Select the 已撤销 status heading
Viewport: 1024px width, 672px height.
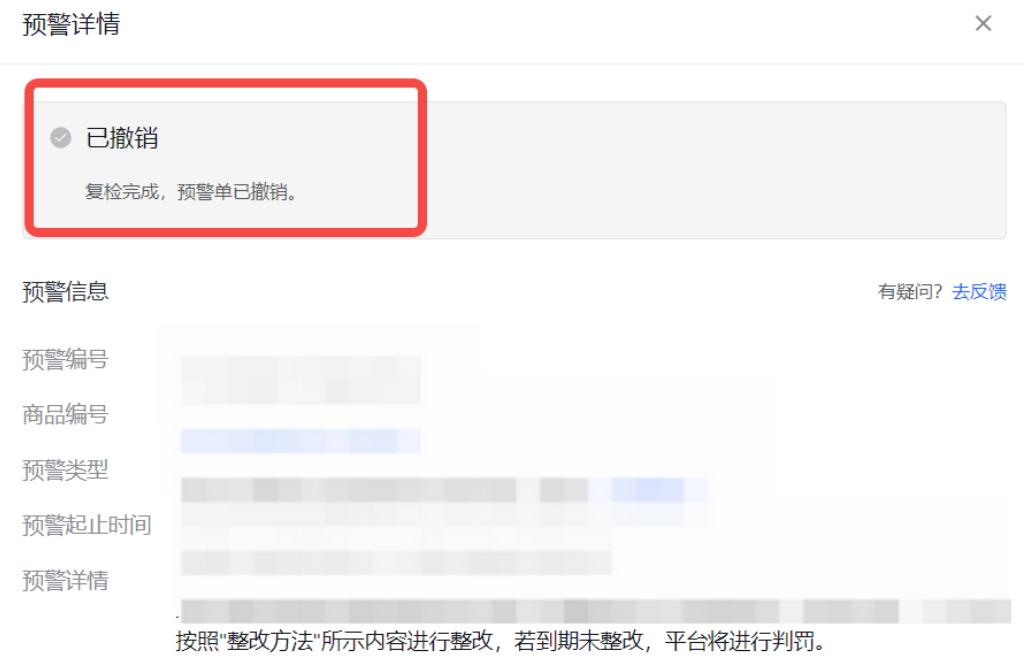tap(122, 138)
